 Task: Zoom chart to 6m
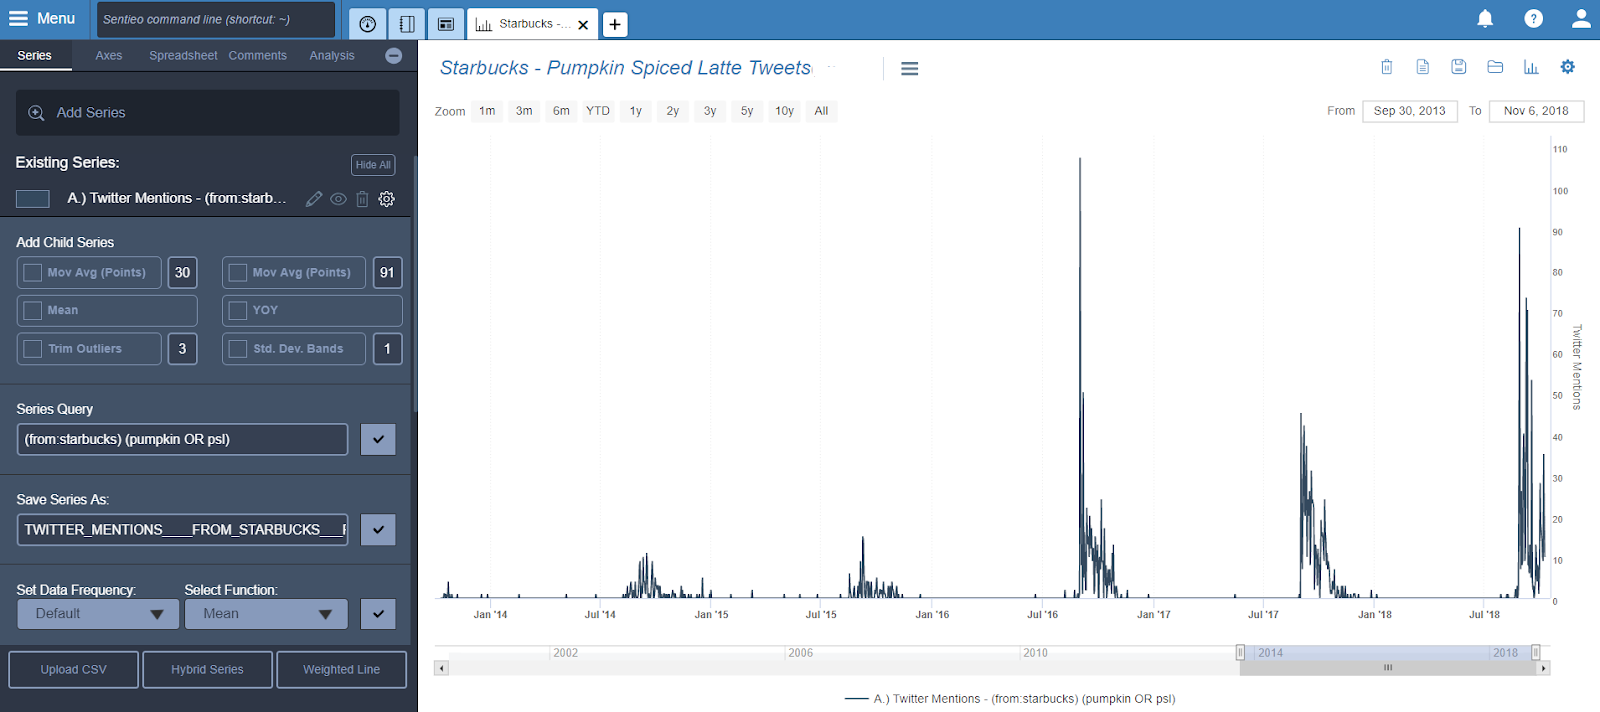click(561, 111)
